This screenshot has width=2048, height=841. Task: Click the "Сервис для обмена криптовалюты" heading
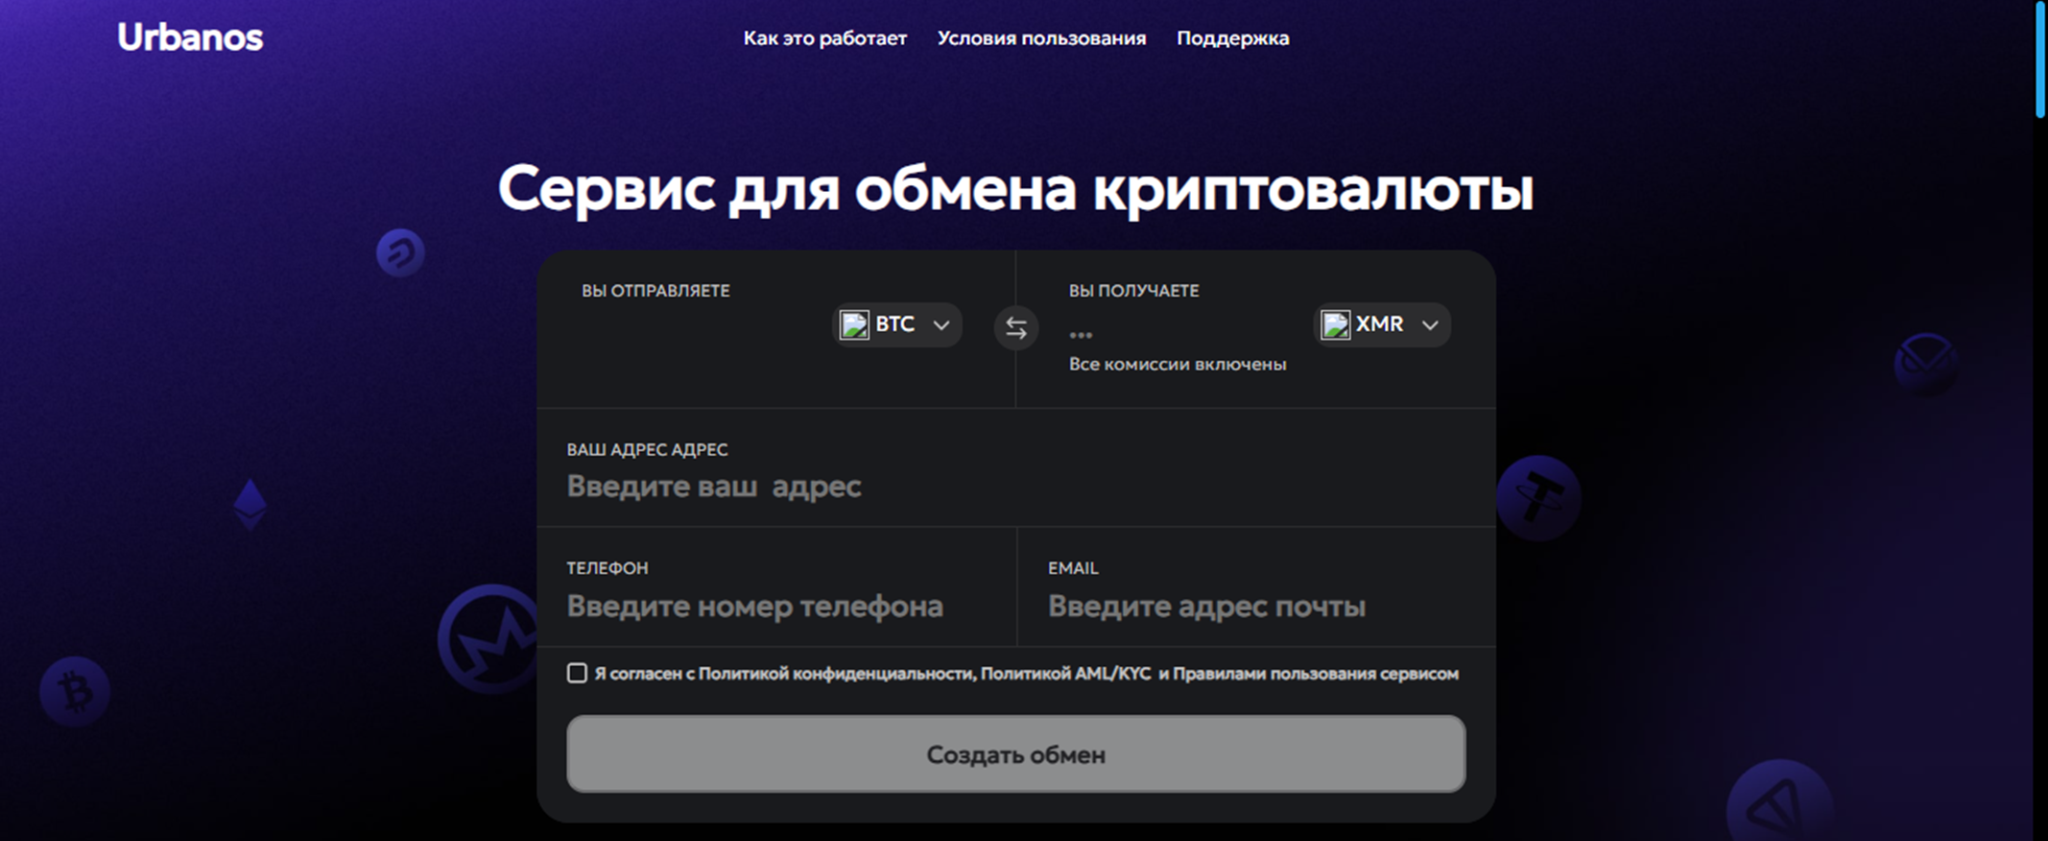coord(1016,188)
